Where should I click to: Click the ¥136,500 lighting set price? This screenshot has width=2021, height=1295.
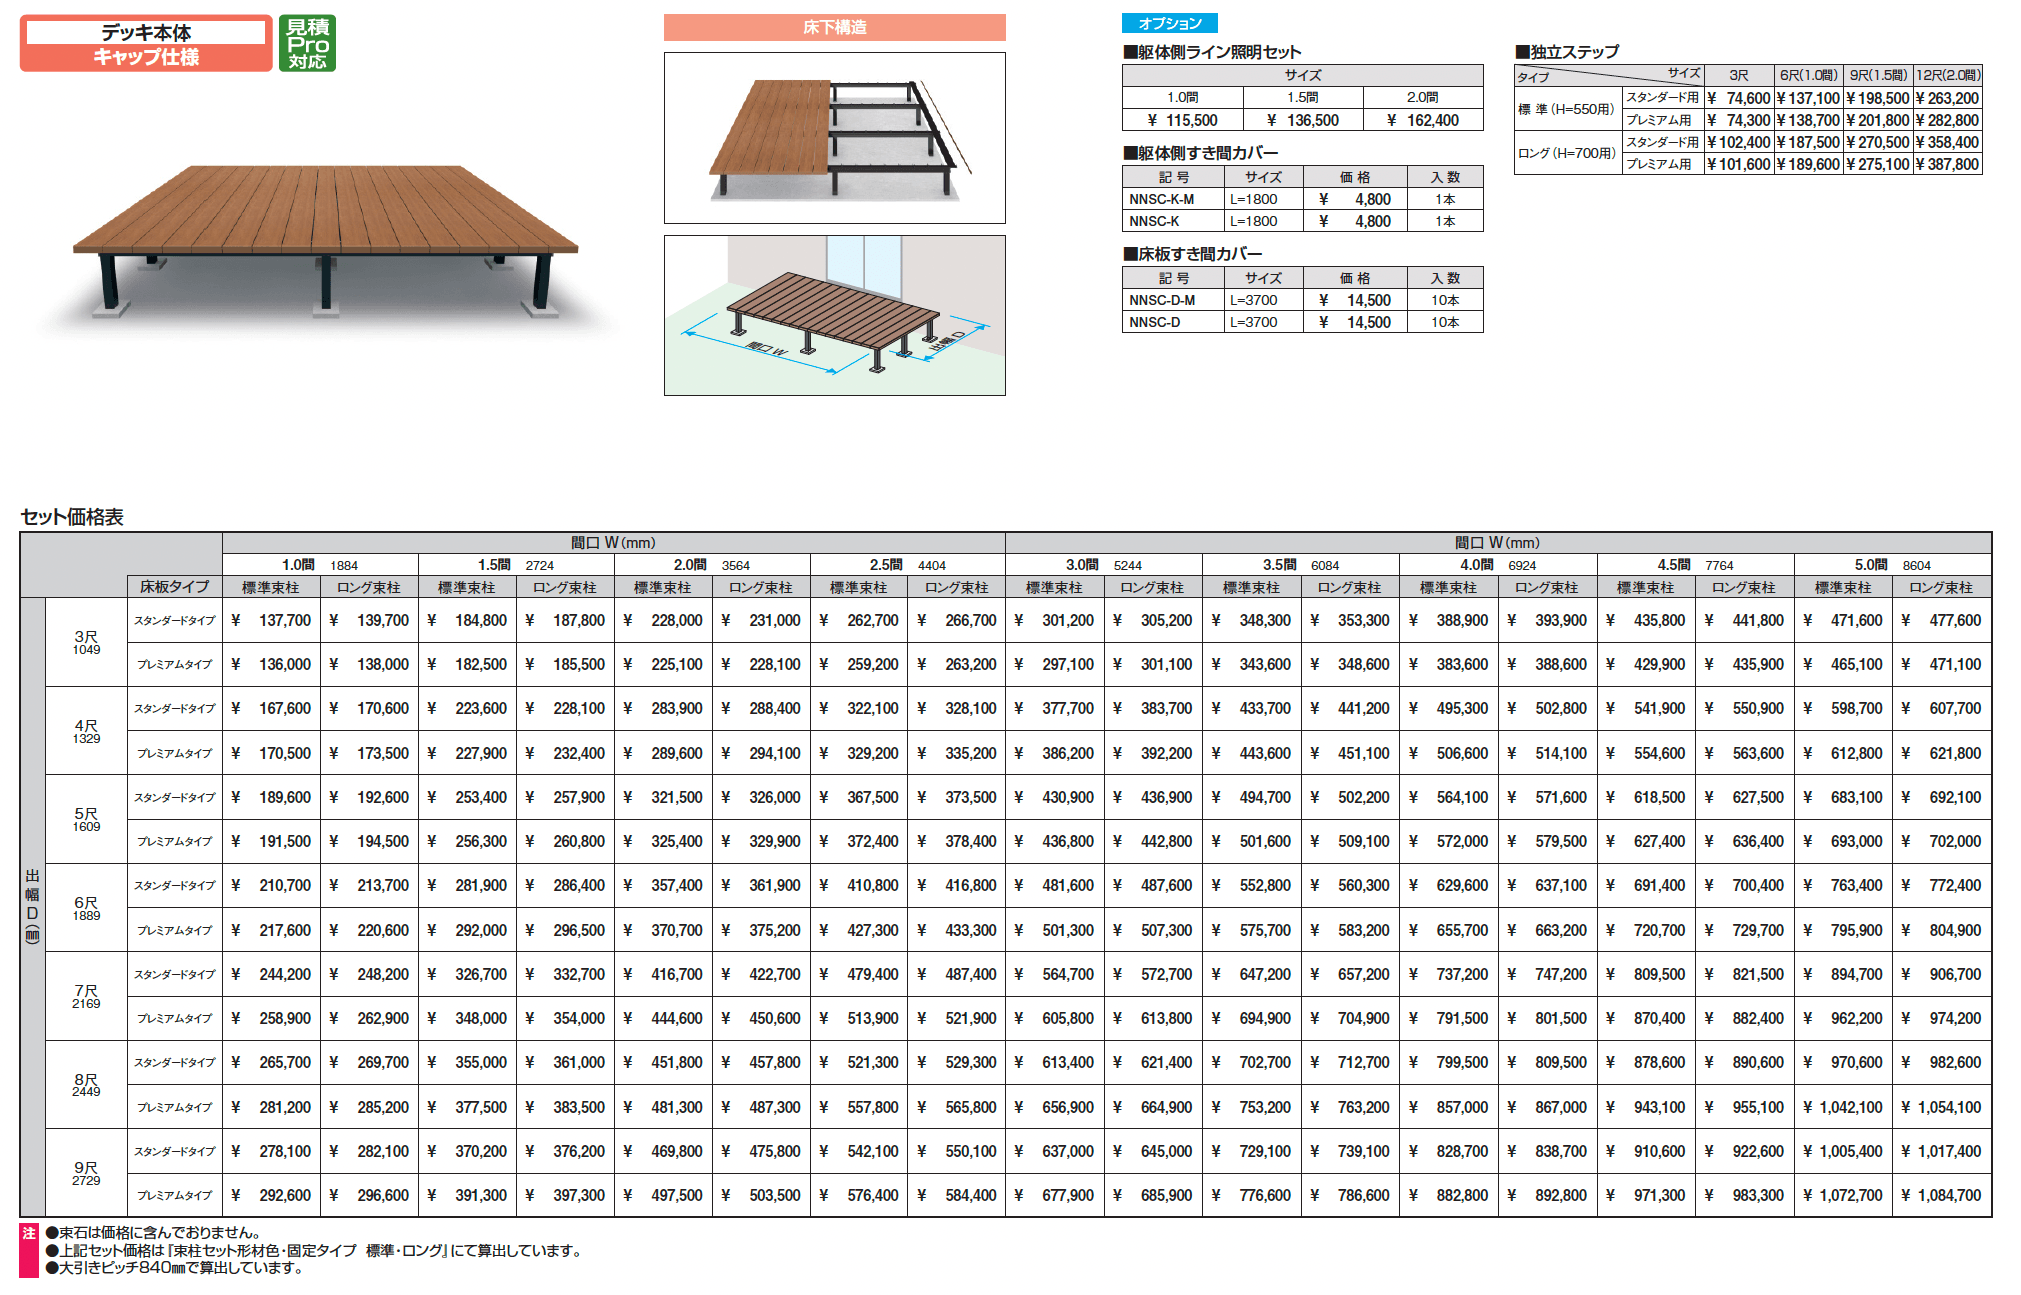tap(1303, 120)
